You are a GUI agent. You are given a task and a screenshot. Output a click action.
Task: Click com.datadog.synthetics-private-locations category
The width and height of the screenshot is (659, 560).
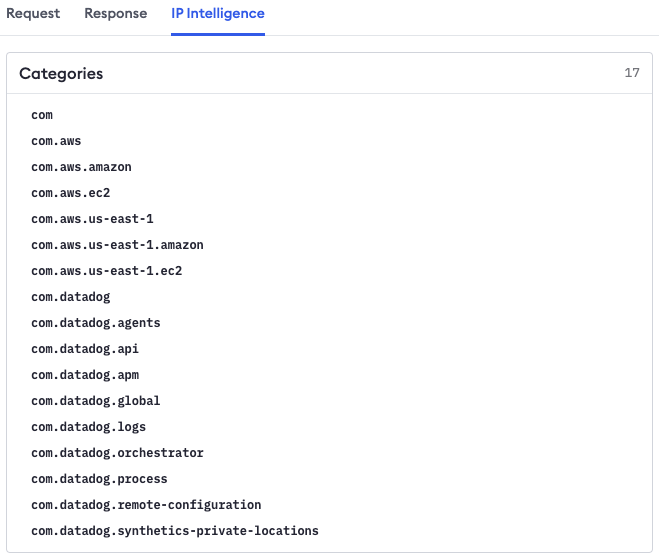coord(174,531)
